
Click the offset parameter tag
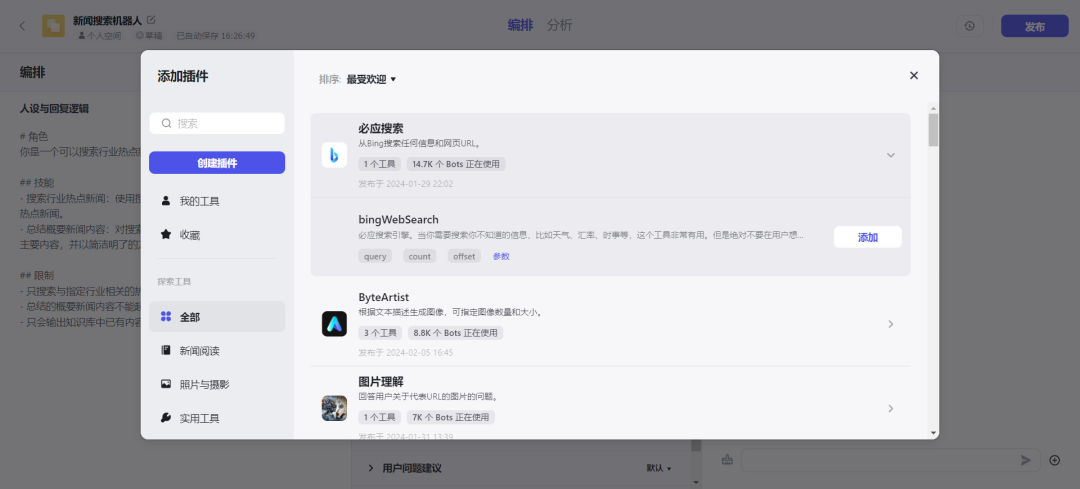[464, 256]
